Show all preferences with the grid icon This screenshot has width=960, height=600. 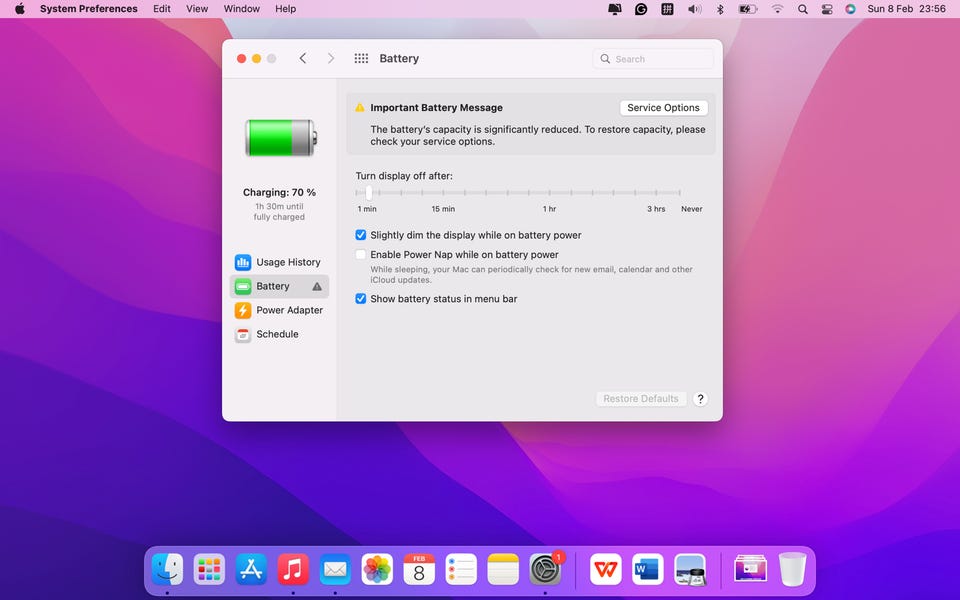point(361,59)
